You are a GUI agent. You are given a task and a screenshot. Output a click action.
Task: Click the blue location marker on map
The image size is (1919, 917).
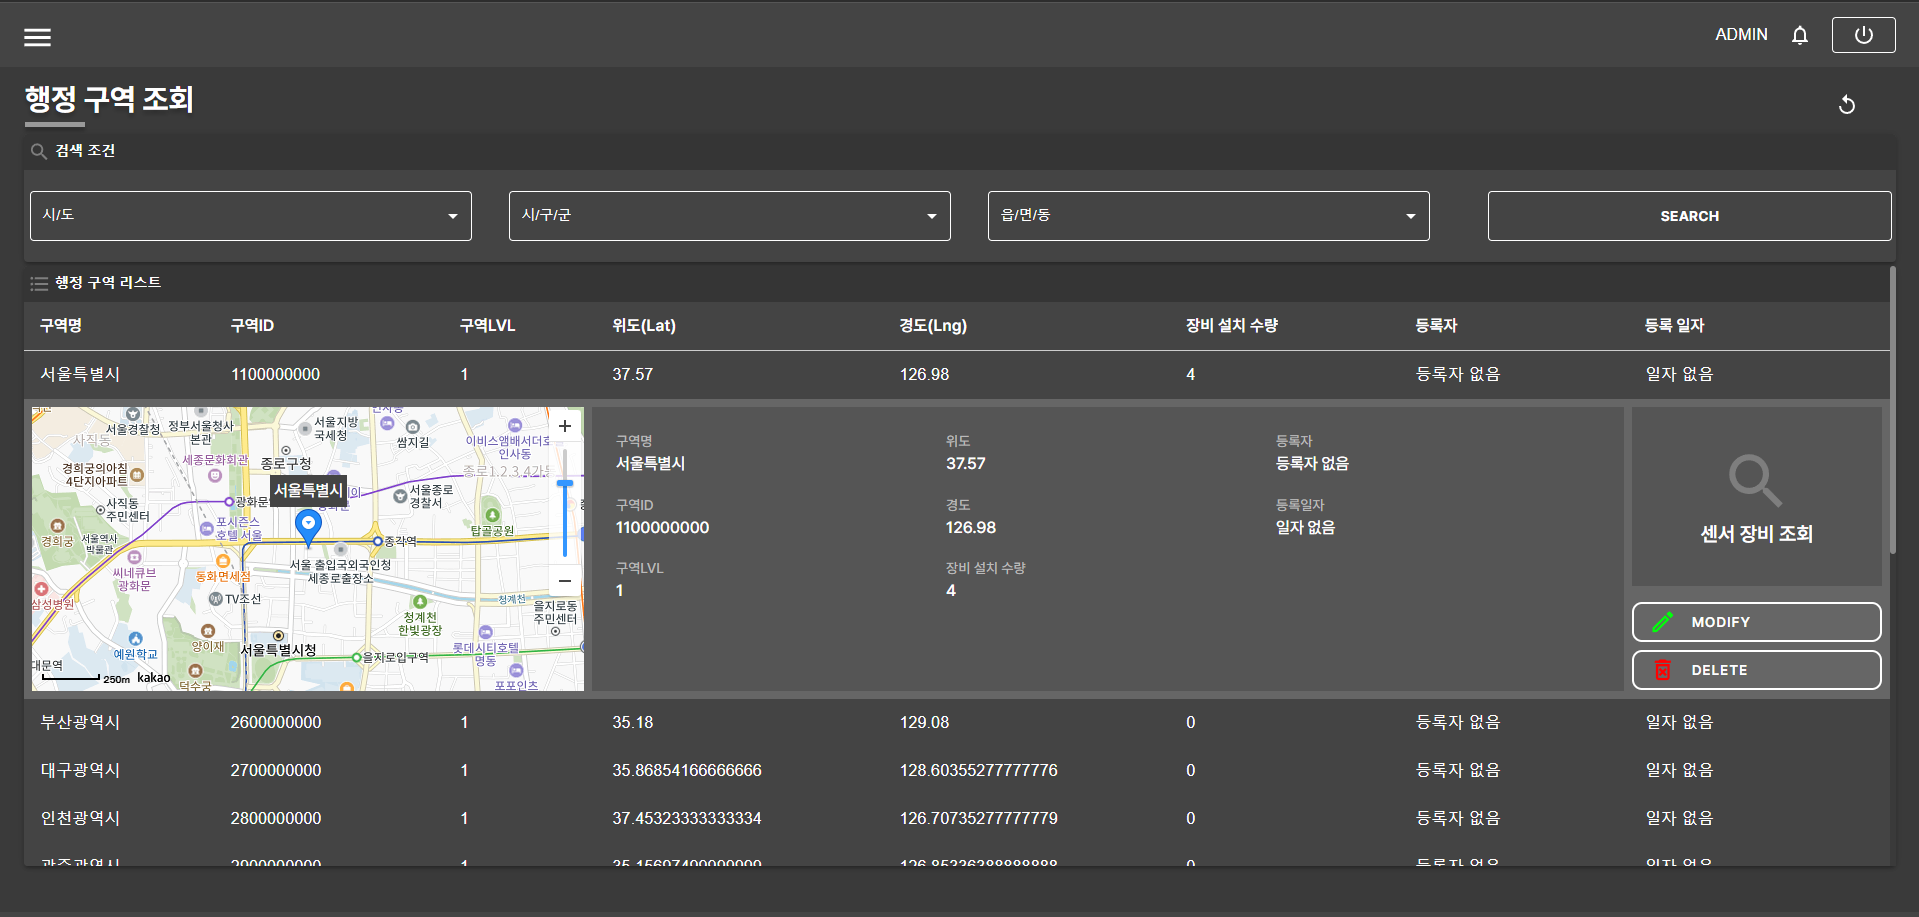tap(309, 527)
